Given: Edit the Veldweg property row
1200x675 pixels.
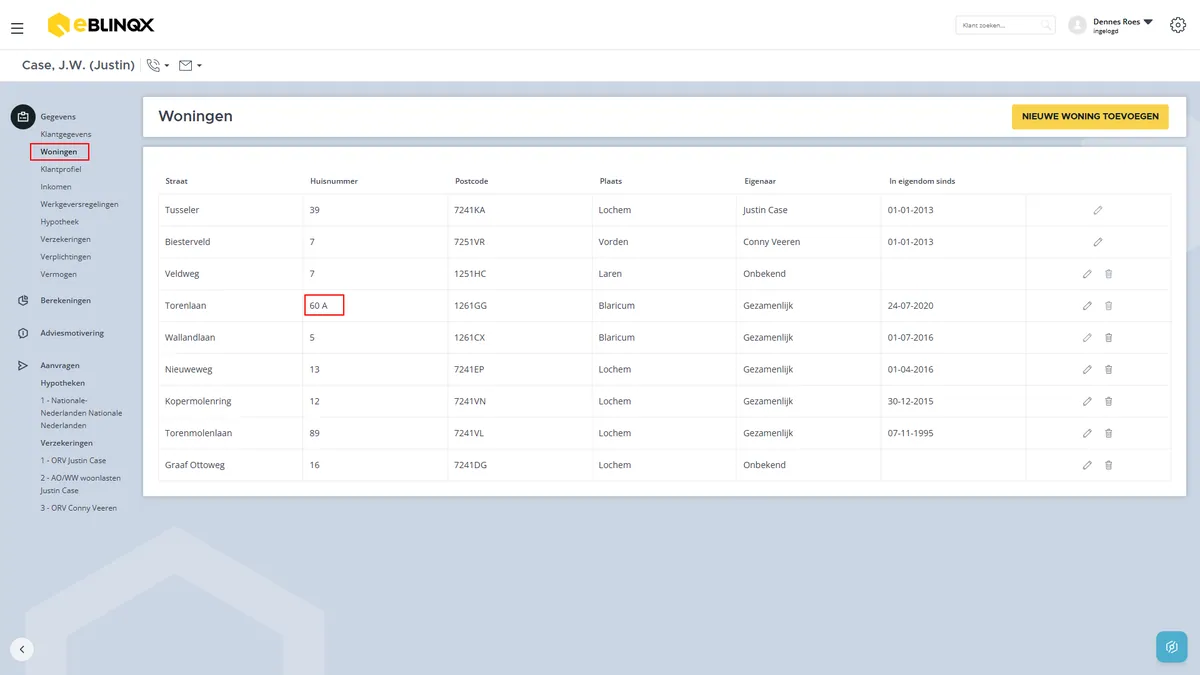Looking at the screenshot, I should (x=1087, y=274).
